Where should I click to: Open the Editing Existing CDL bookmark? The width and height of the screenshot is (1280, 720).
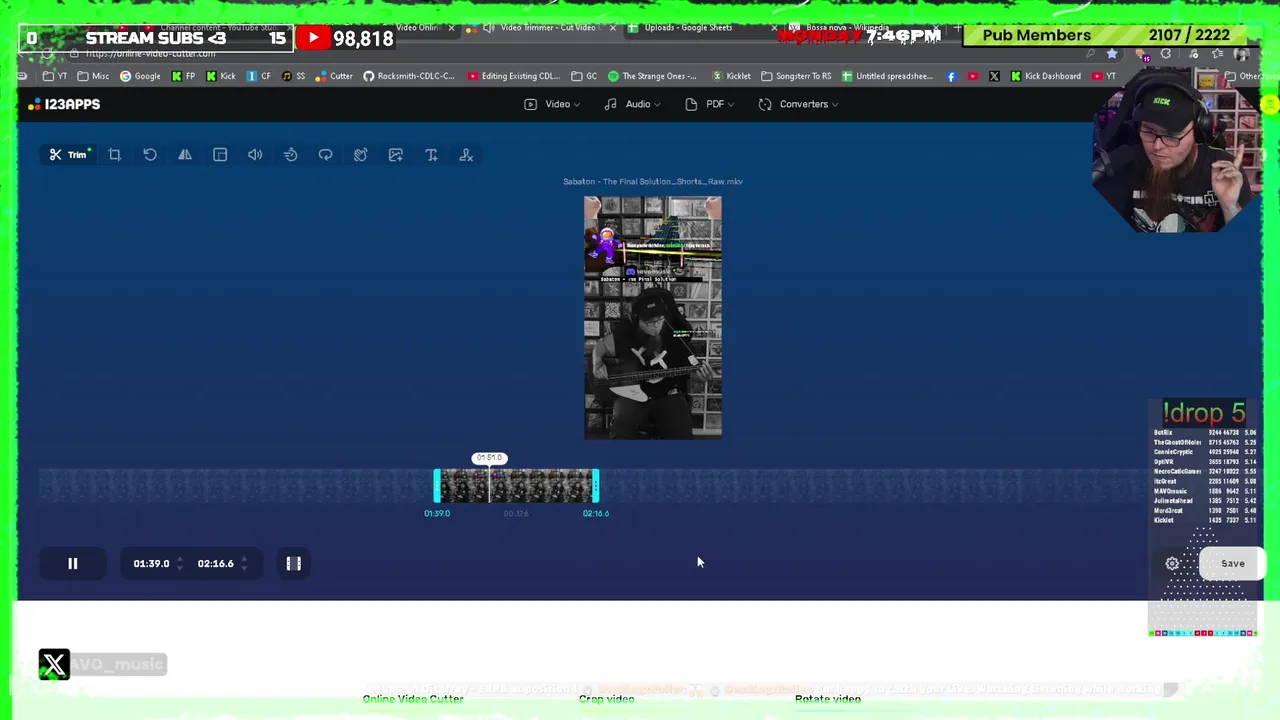[x=513, y=76]
